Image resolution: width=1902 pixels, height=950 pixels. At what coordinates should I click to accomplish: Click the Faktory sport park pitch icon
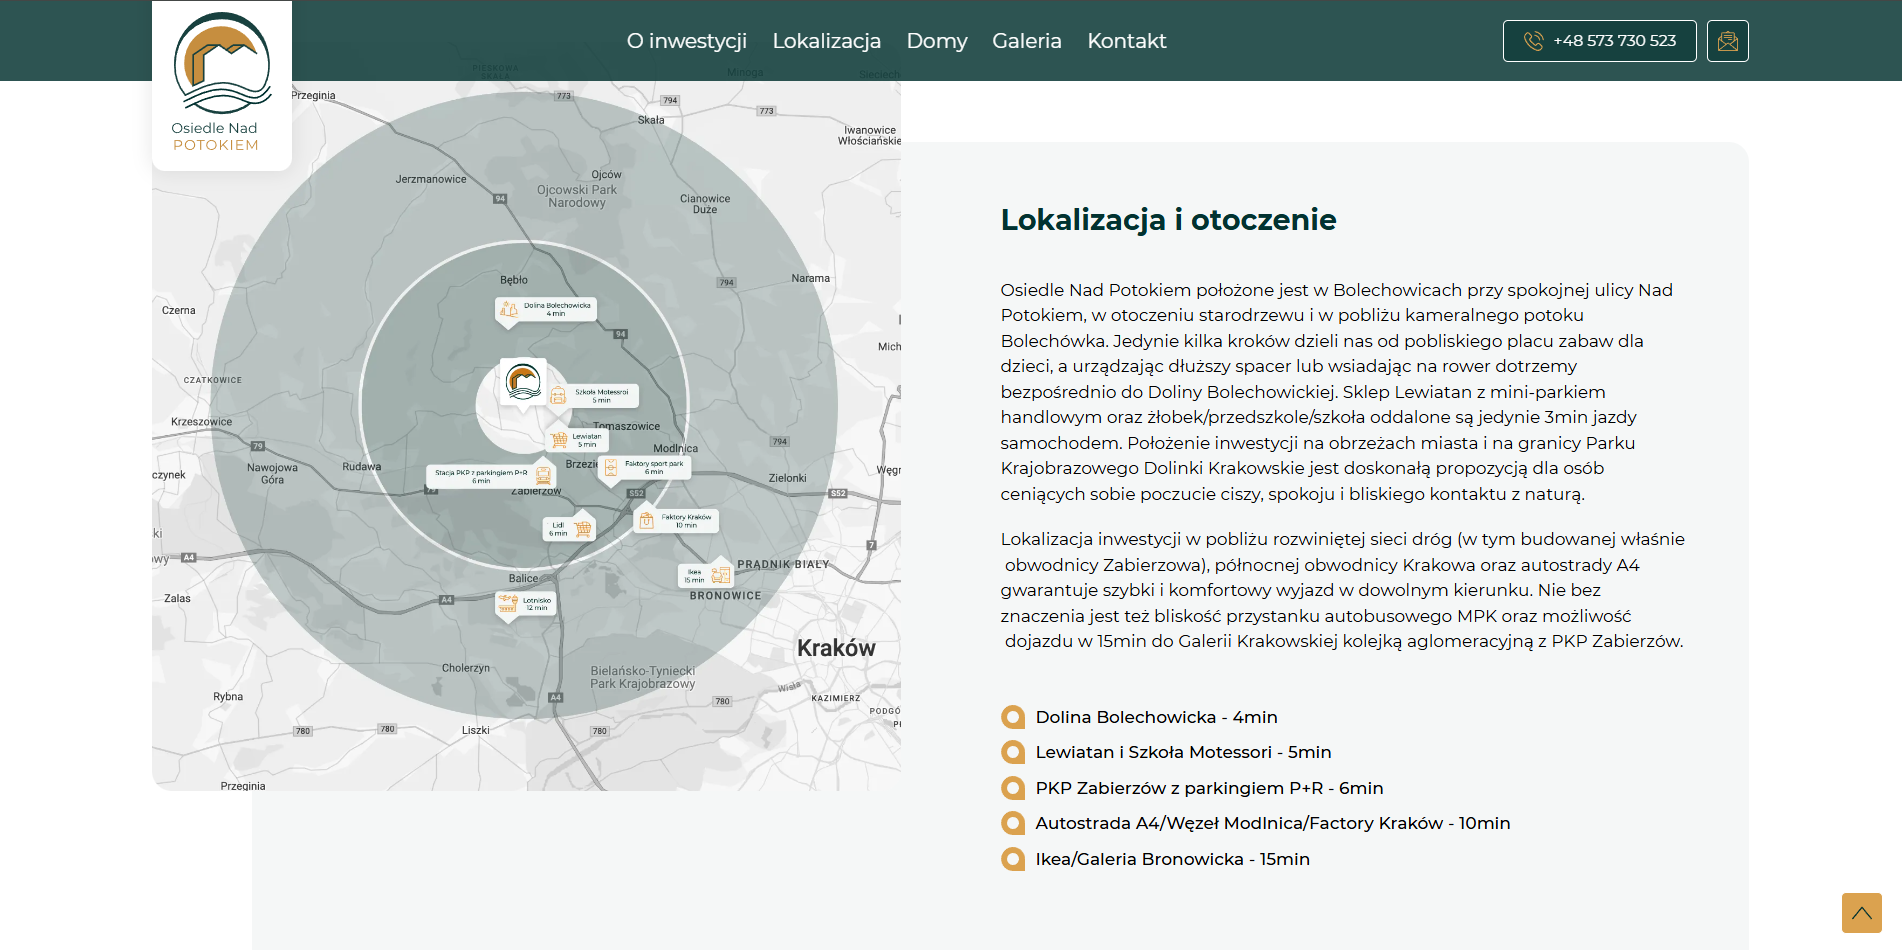tap(611, 467)
